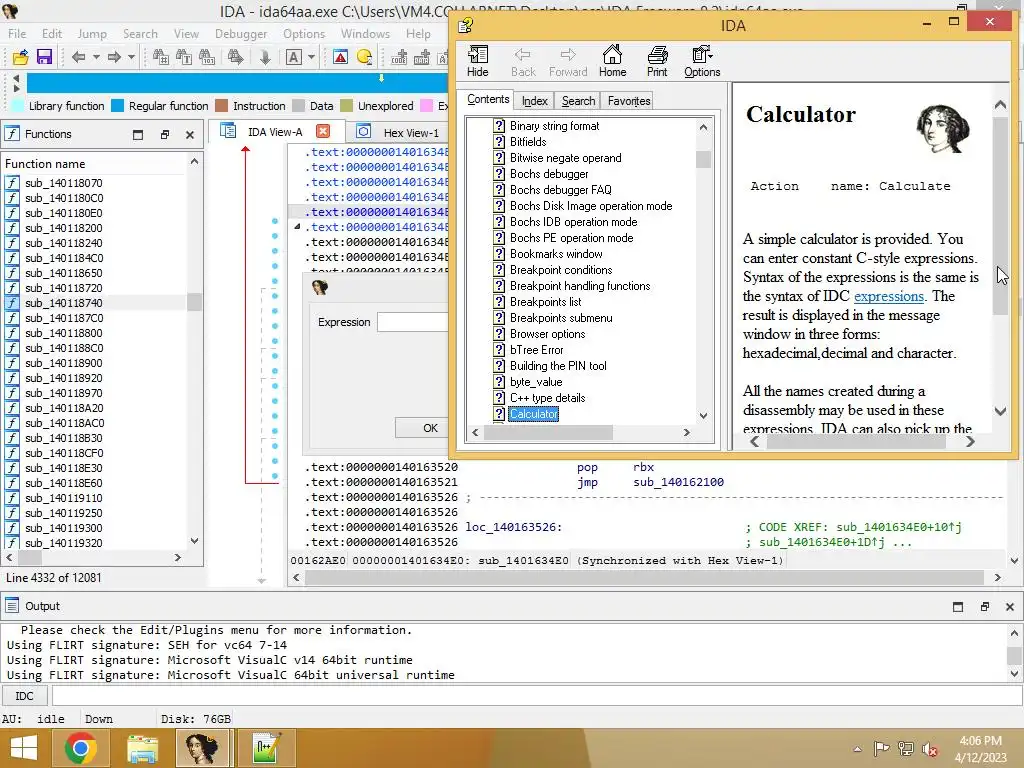Image resolution: width=1024 pixels, height=768 pixels.
Task: Click the boxed letter A toolbar icon
Action: [294, 57]
